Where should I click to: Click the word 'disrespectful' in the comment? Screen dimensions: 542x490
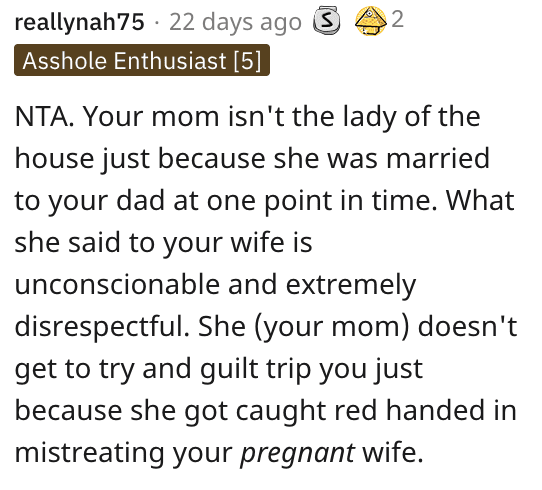(x=102, y=327)
